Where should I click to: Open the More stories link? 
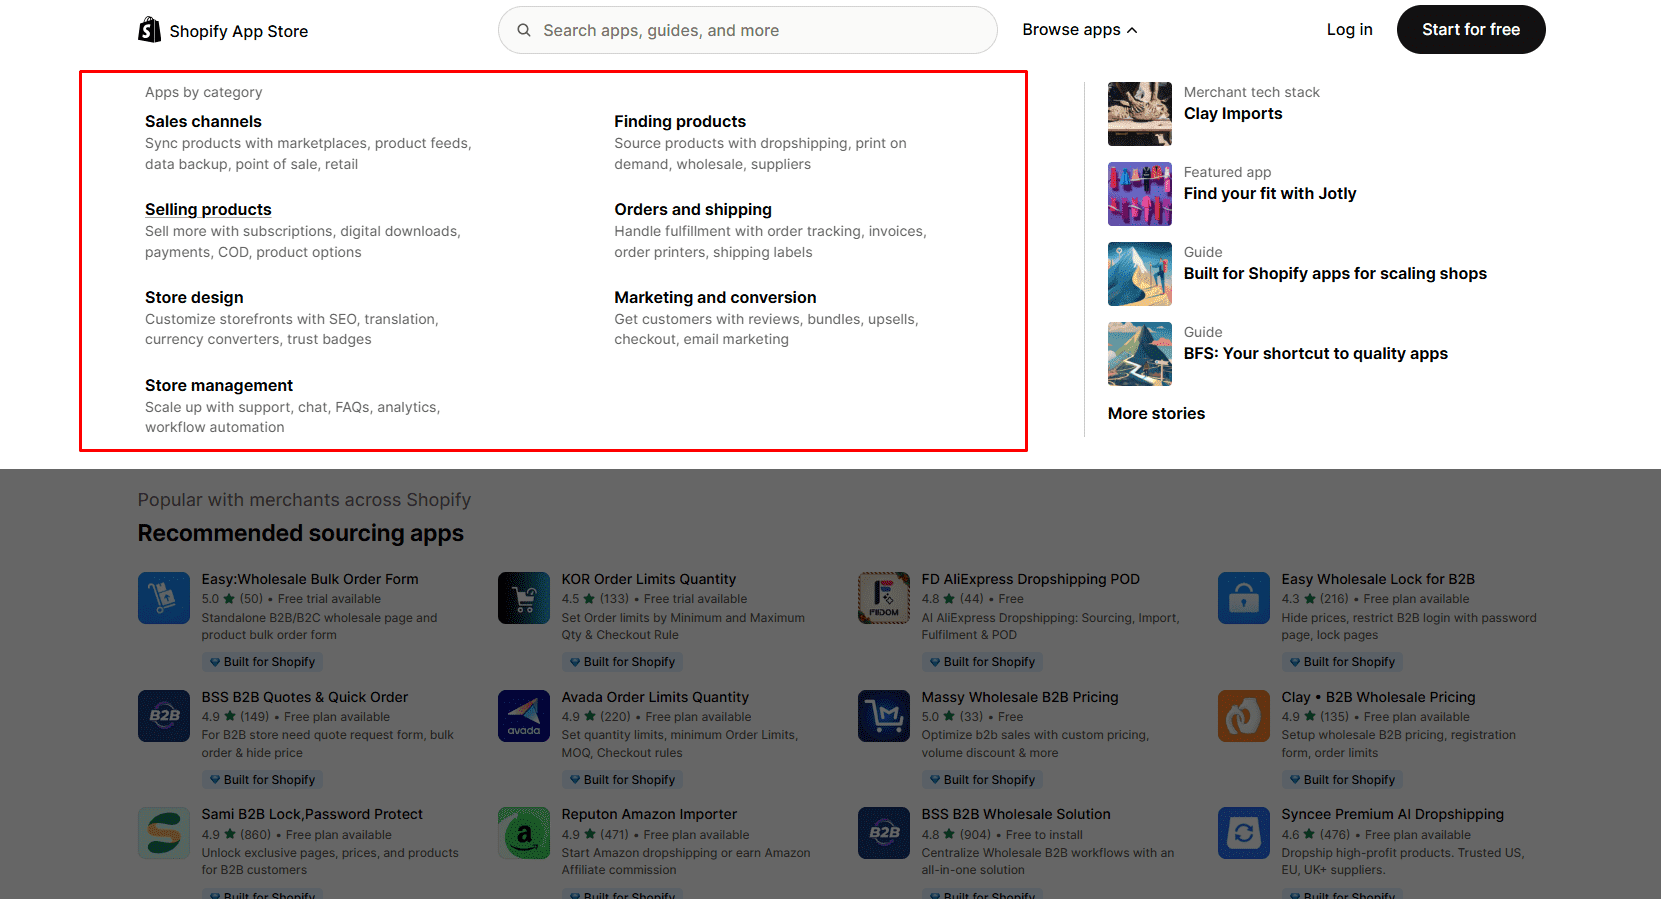pyautogui.click(x=1156, y=413)
